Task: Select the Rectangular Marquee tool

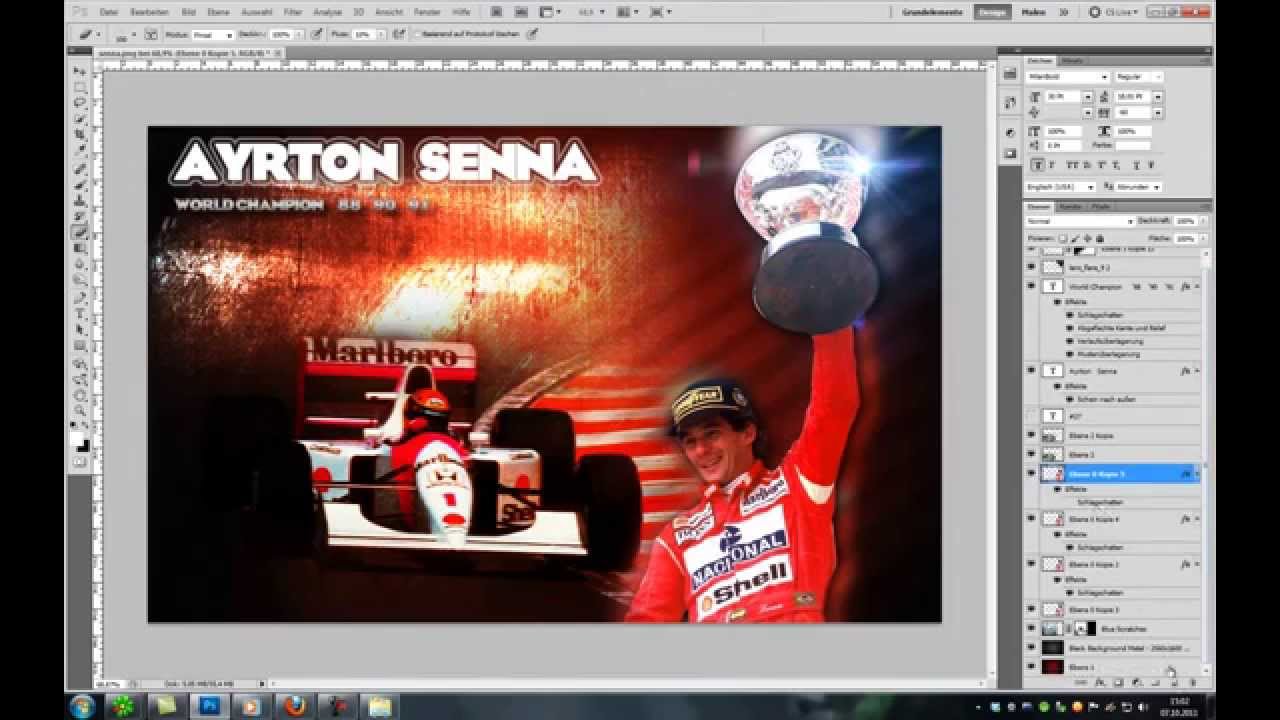Action: click(79, 87)
